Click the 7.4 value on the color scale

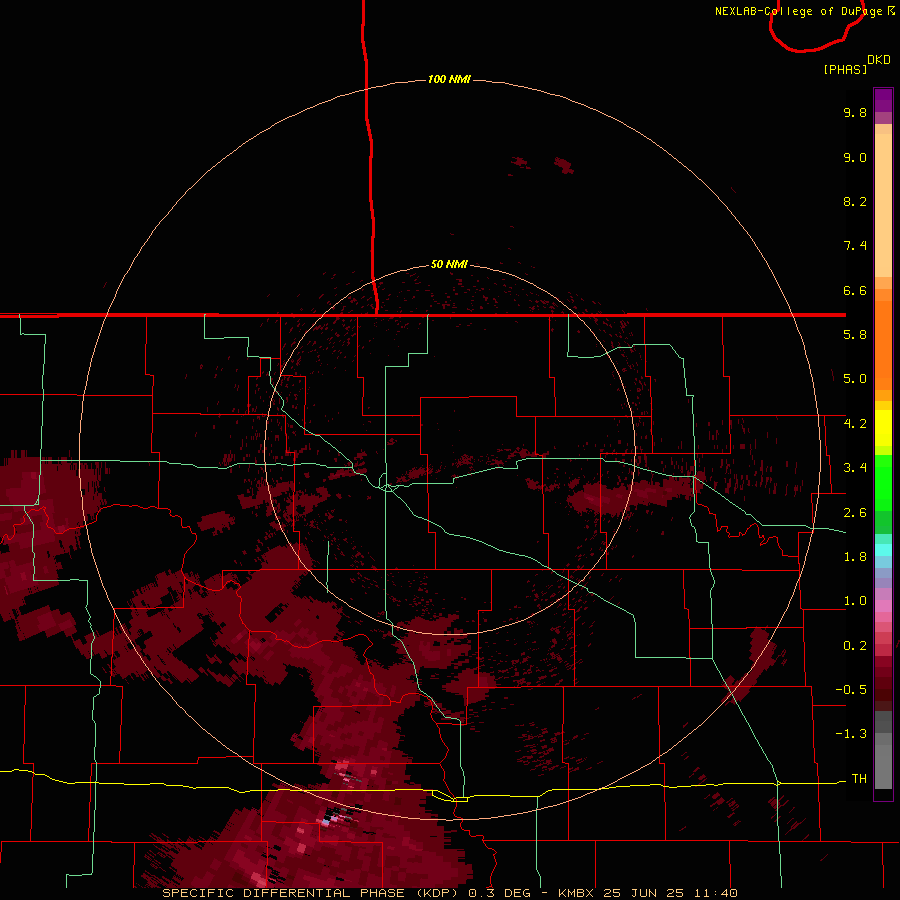[855, 246]
